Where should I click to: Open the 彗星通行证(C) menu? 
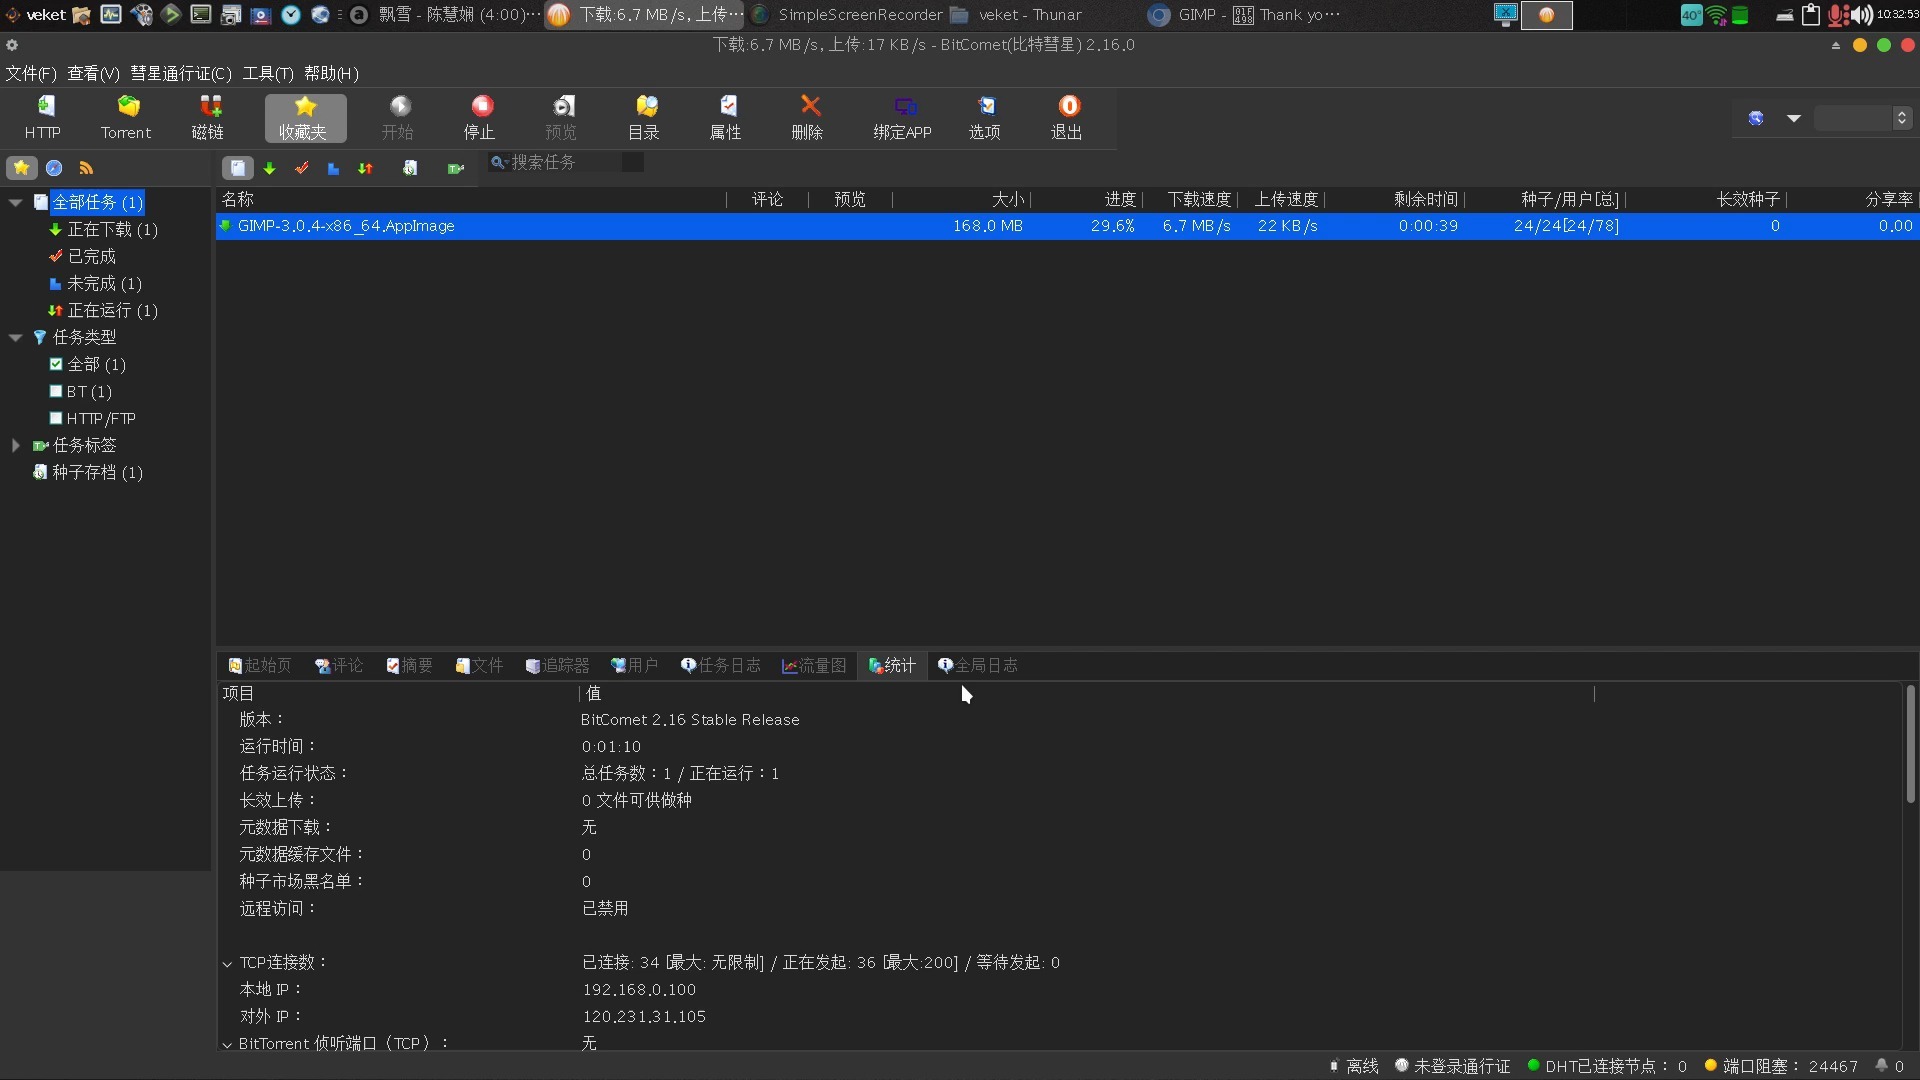181,73
